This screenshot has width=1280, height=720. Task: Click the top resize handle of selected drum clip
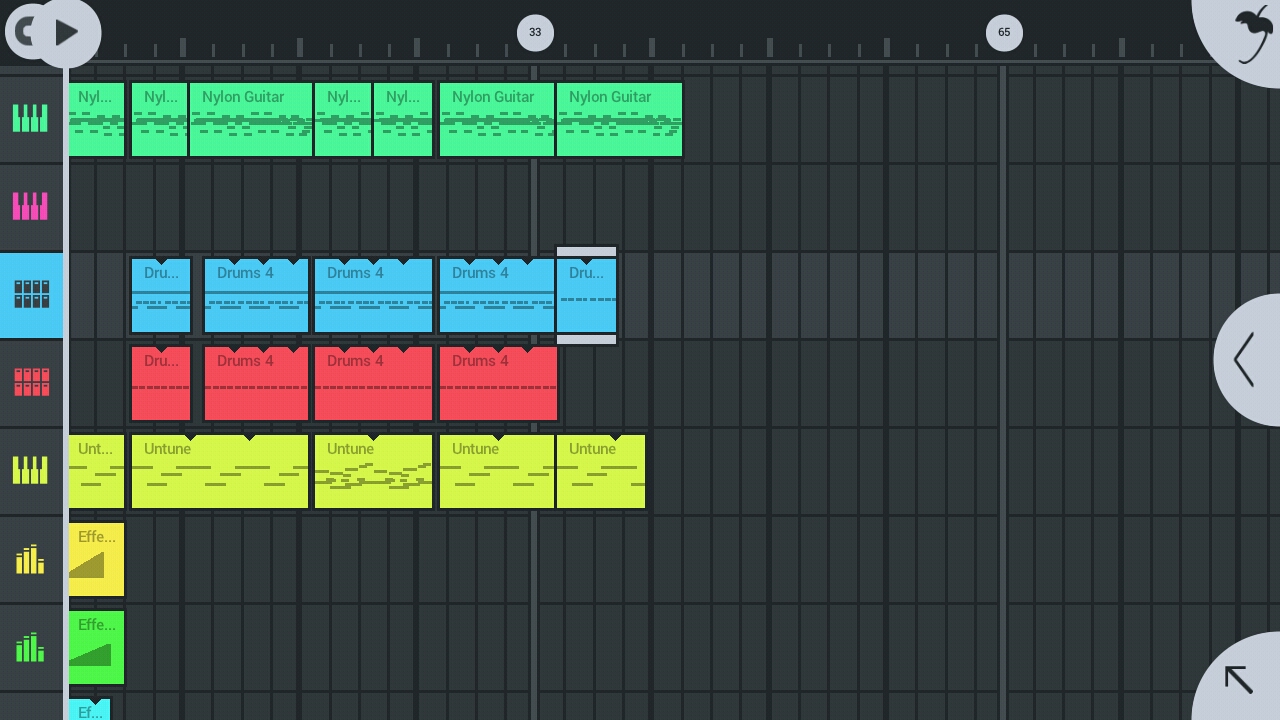586,251
